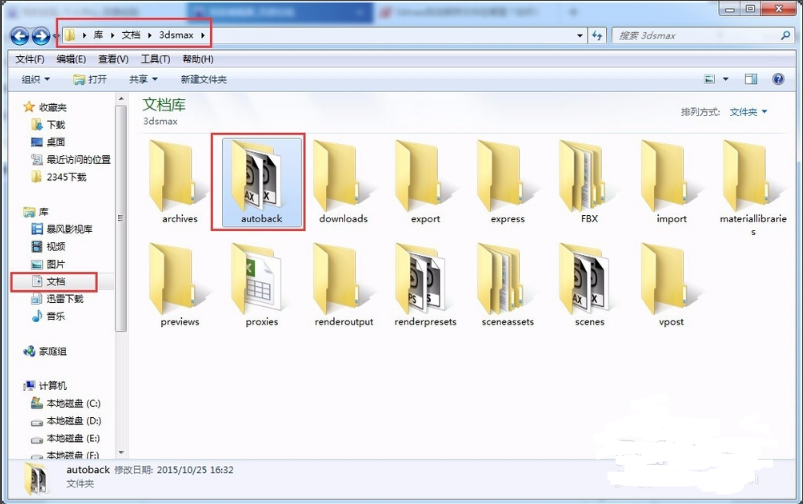Screen dimensions: 803x504
Task: Select the sceneassets folder
Action: (x=507, y=285)
